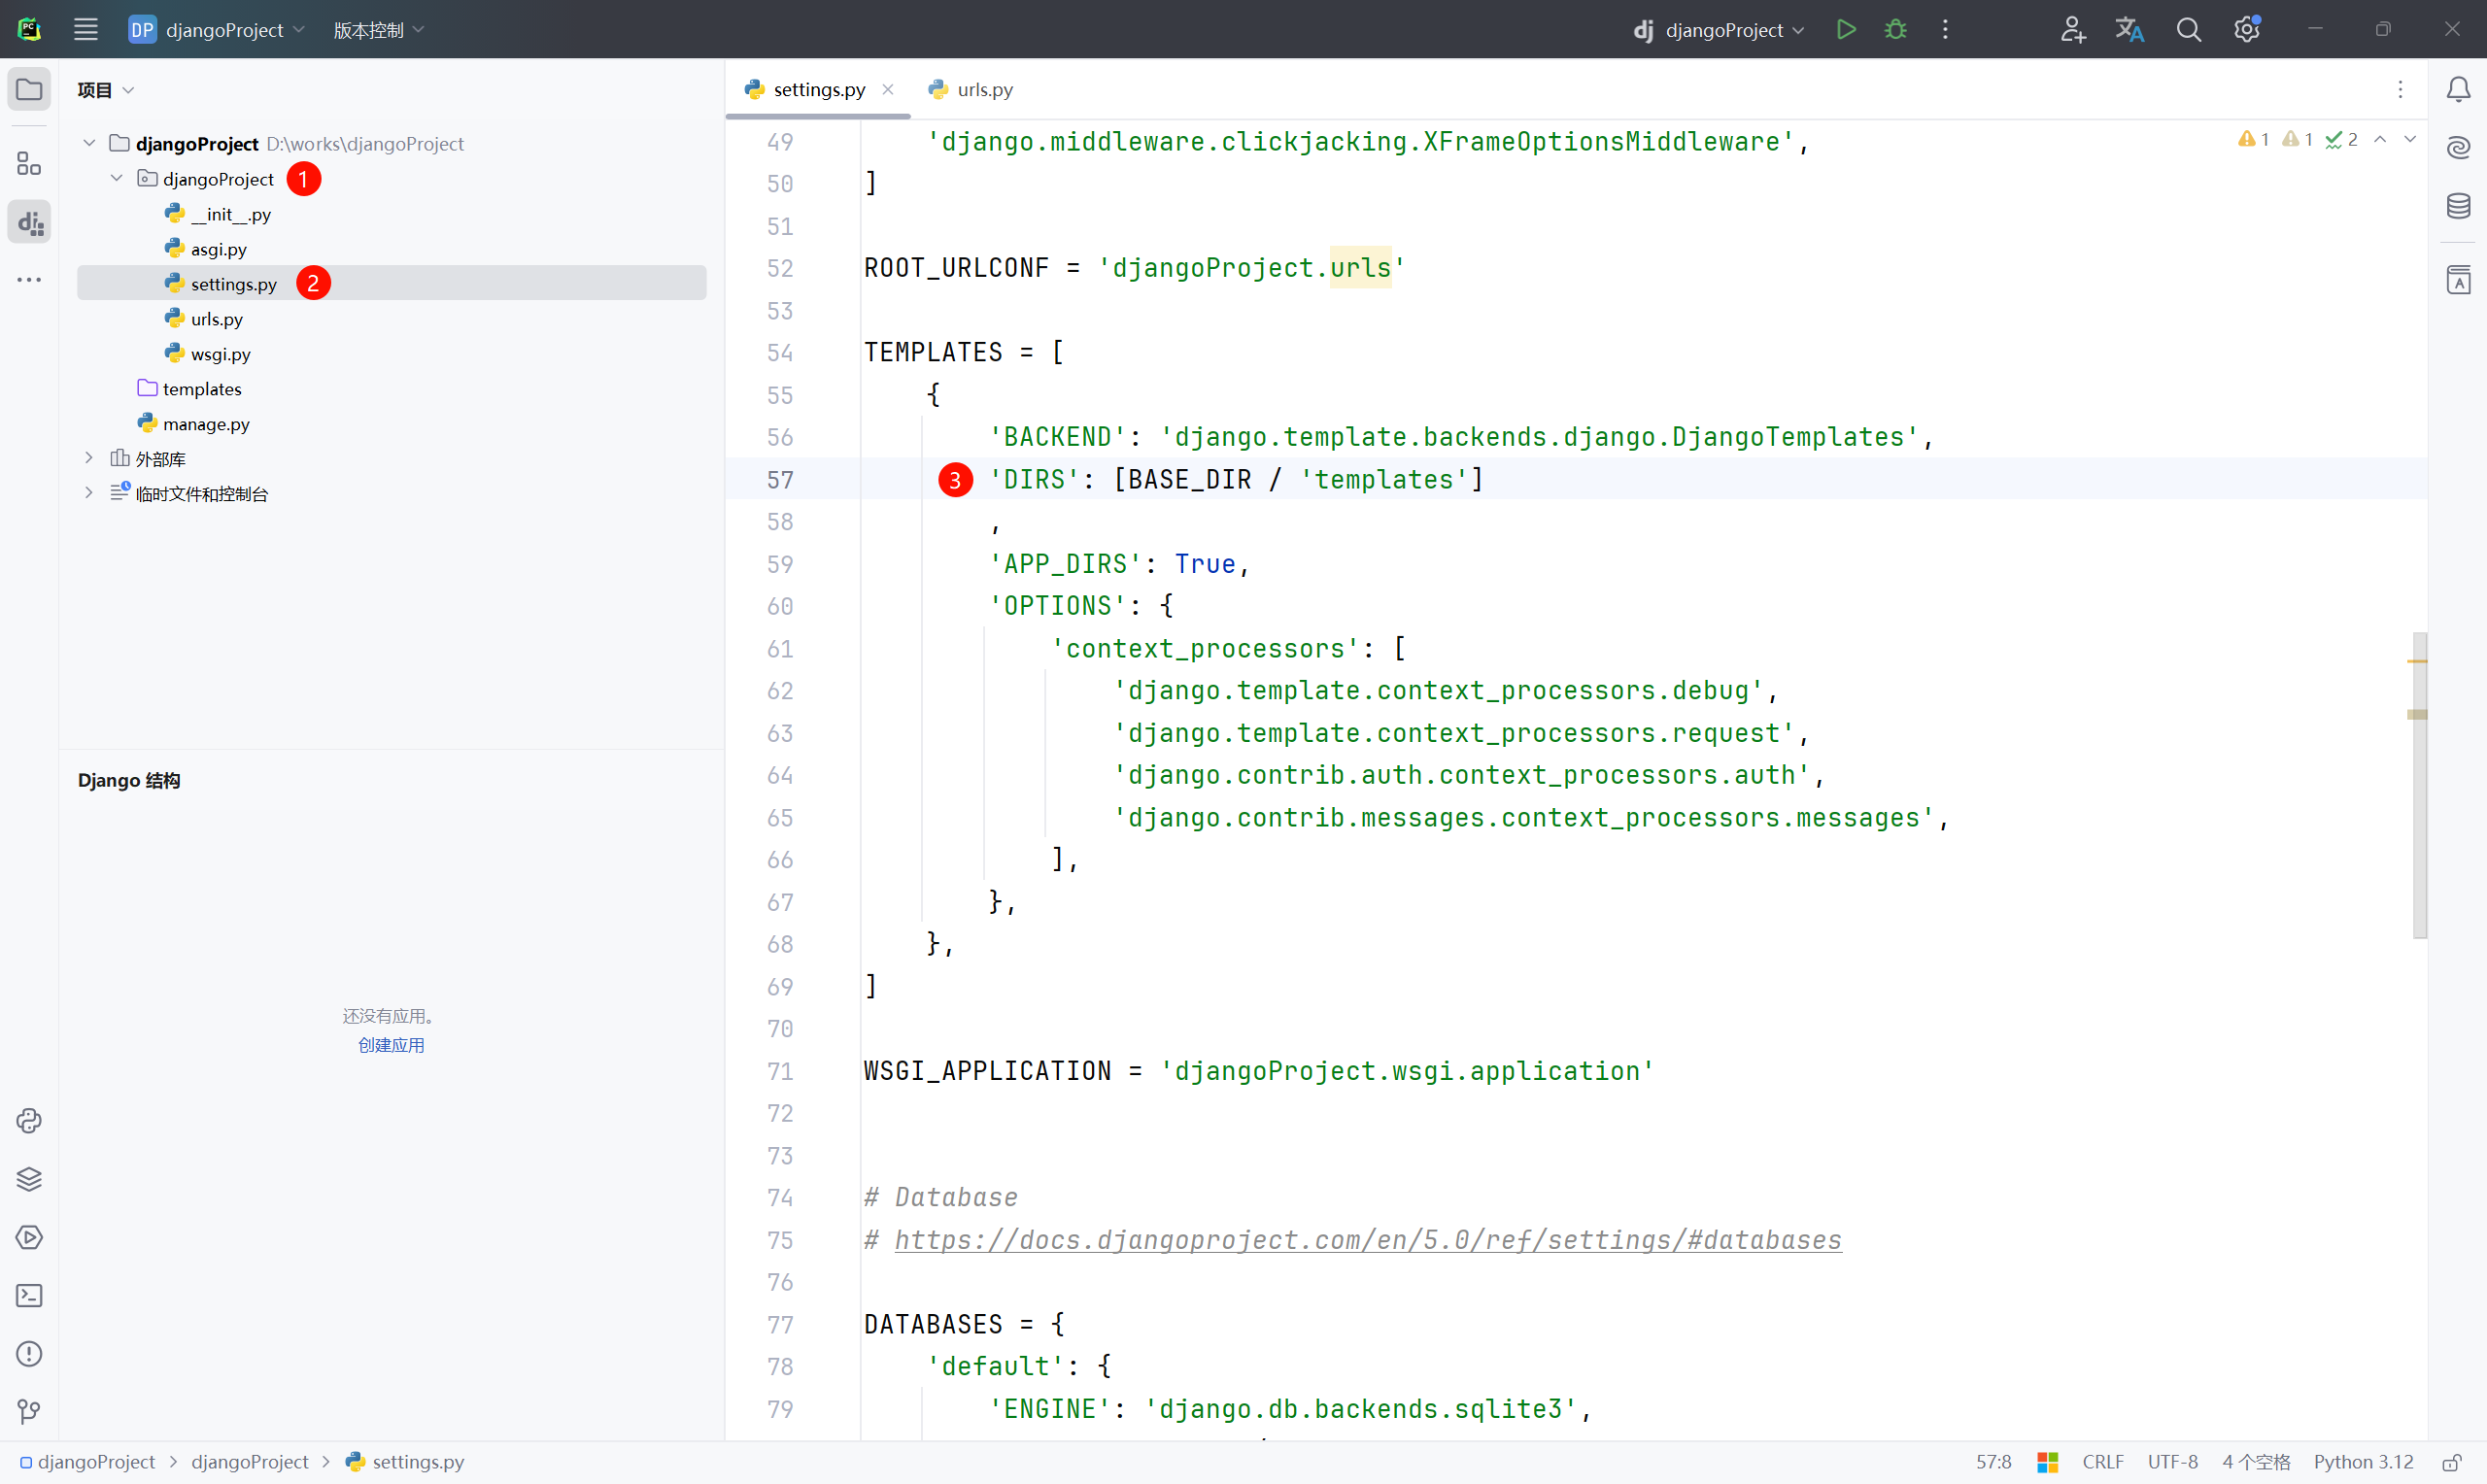Expand the 外部库 node

(x=89, y=458)
